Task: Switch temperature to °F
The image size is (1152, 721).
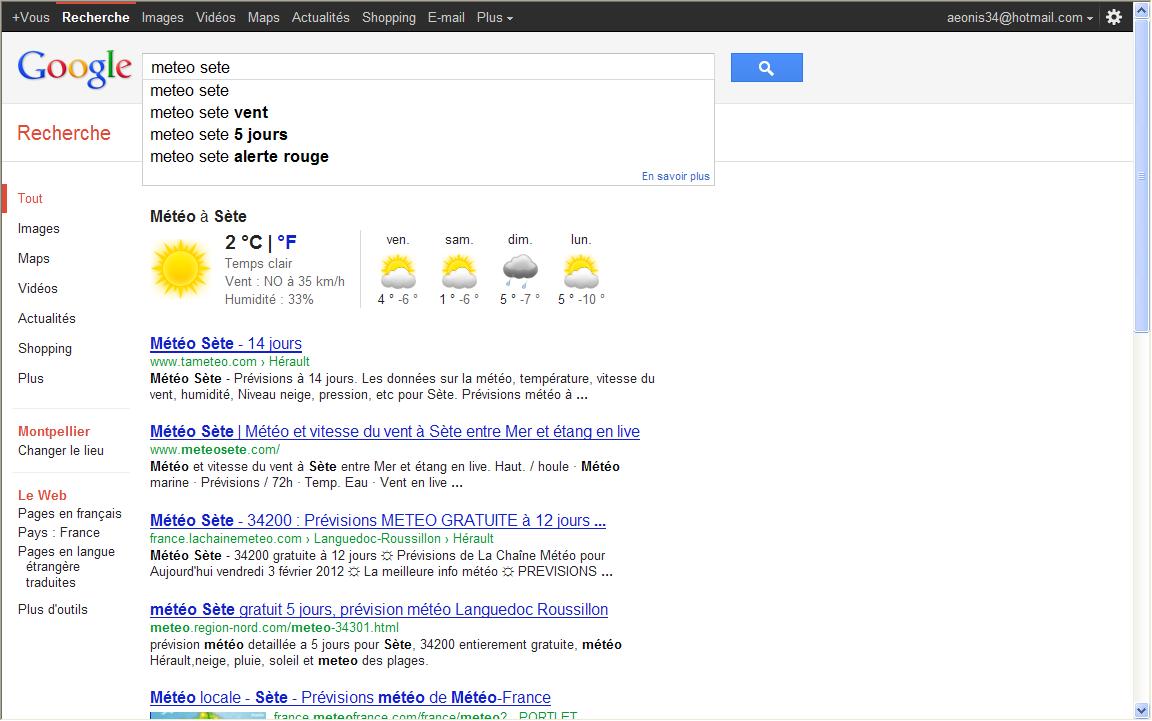Action: [x=287, y=242]
